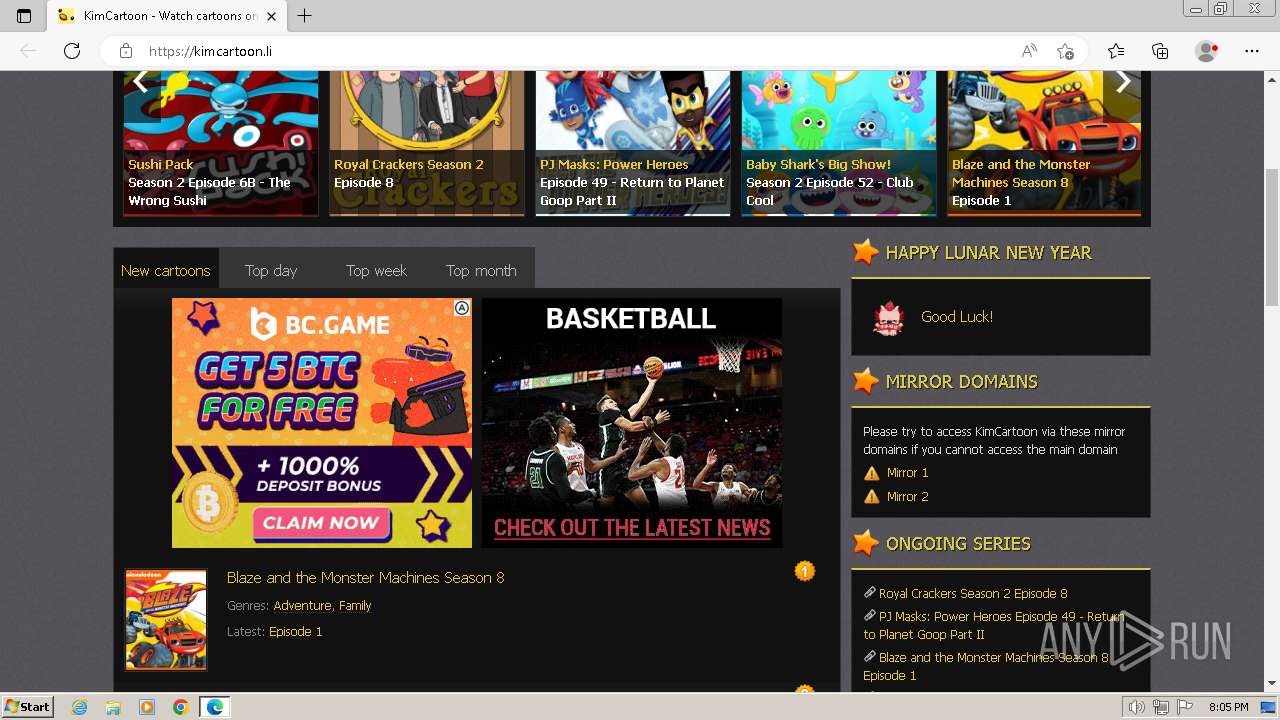
Task: Open Royal Crackers Season 2 Episode 8 card
Action: 427,143
